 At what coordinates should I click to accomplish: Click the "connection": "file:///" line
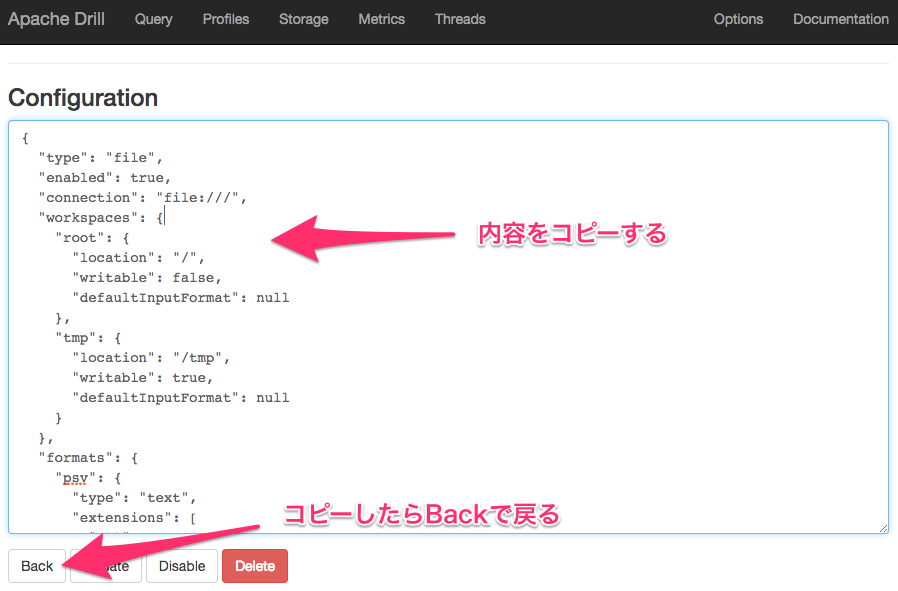point(143,198)
